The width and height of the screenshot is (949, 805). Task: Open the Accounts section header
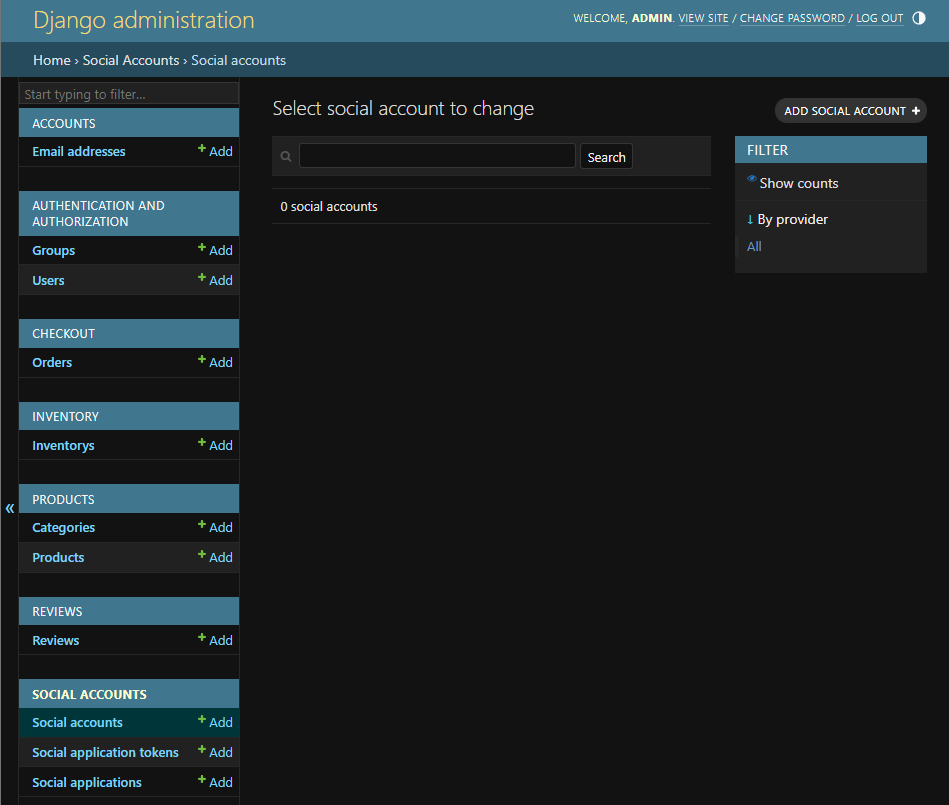pos(64,123)
